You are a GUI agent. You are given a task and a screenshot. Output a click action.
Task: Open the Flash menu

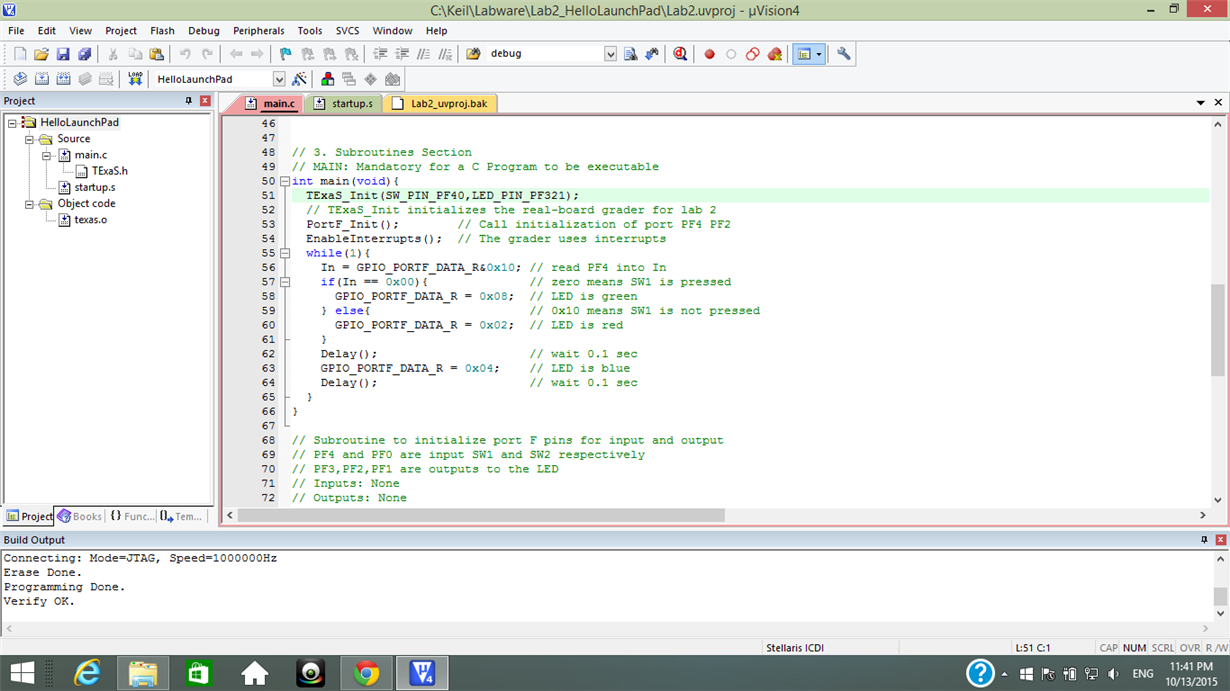point(162,31)
